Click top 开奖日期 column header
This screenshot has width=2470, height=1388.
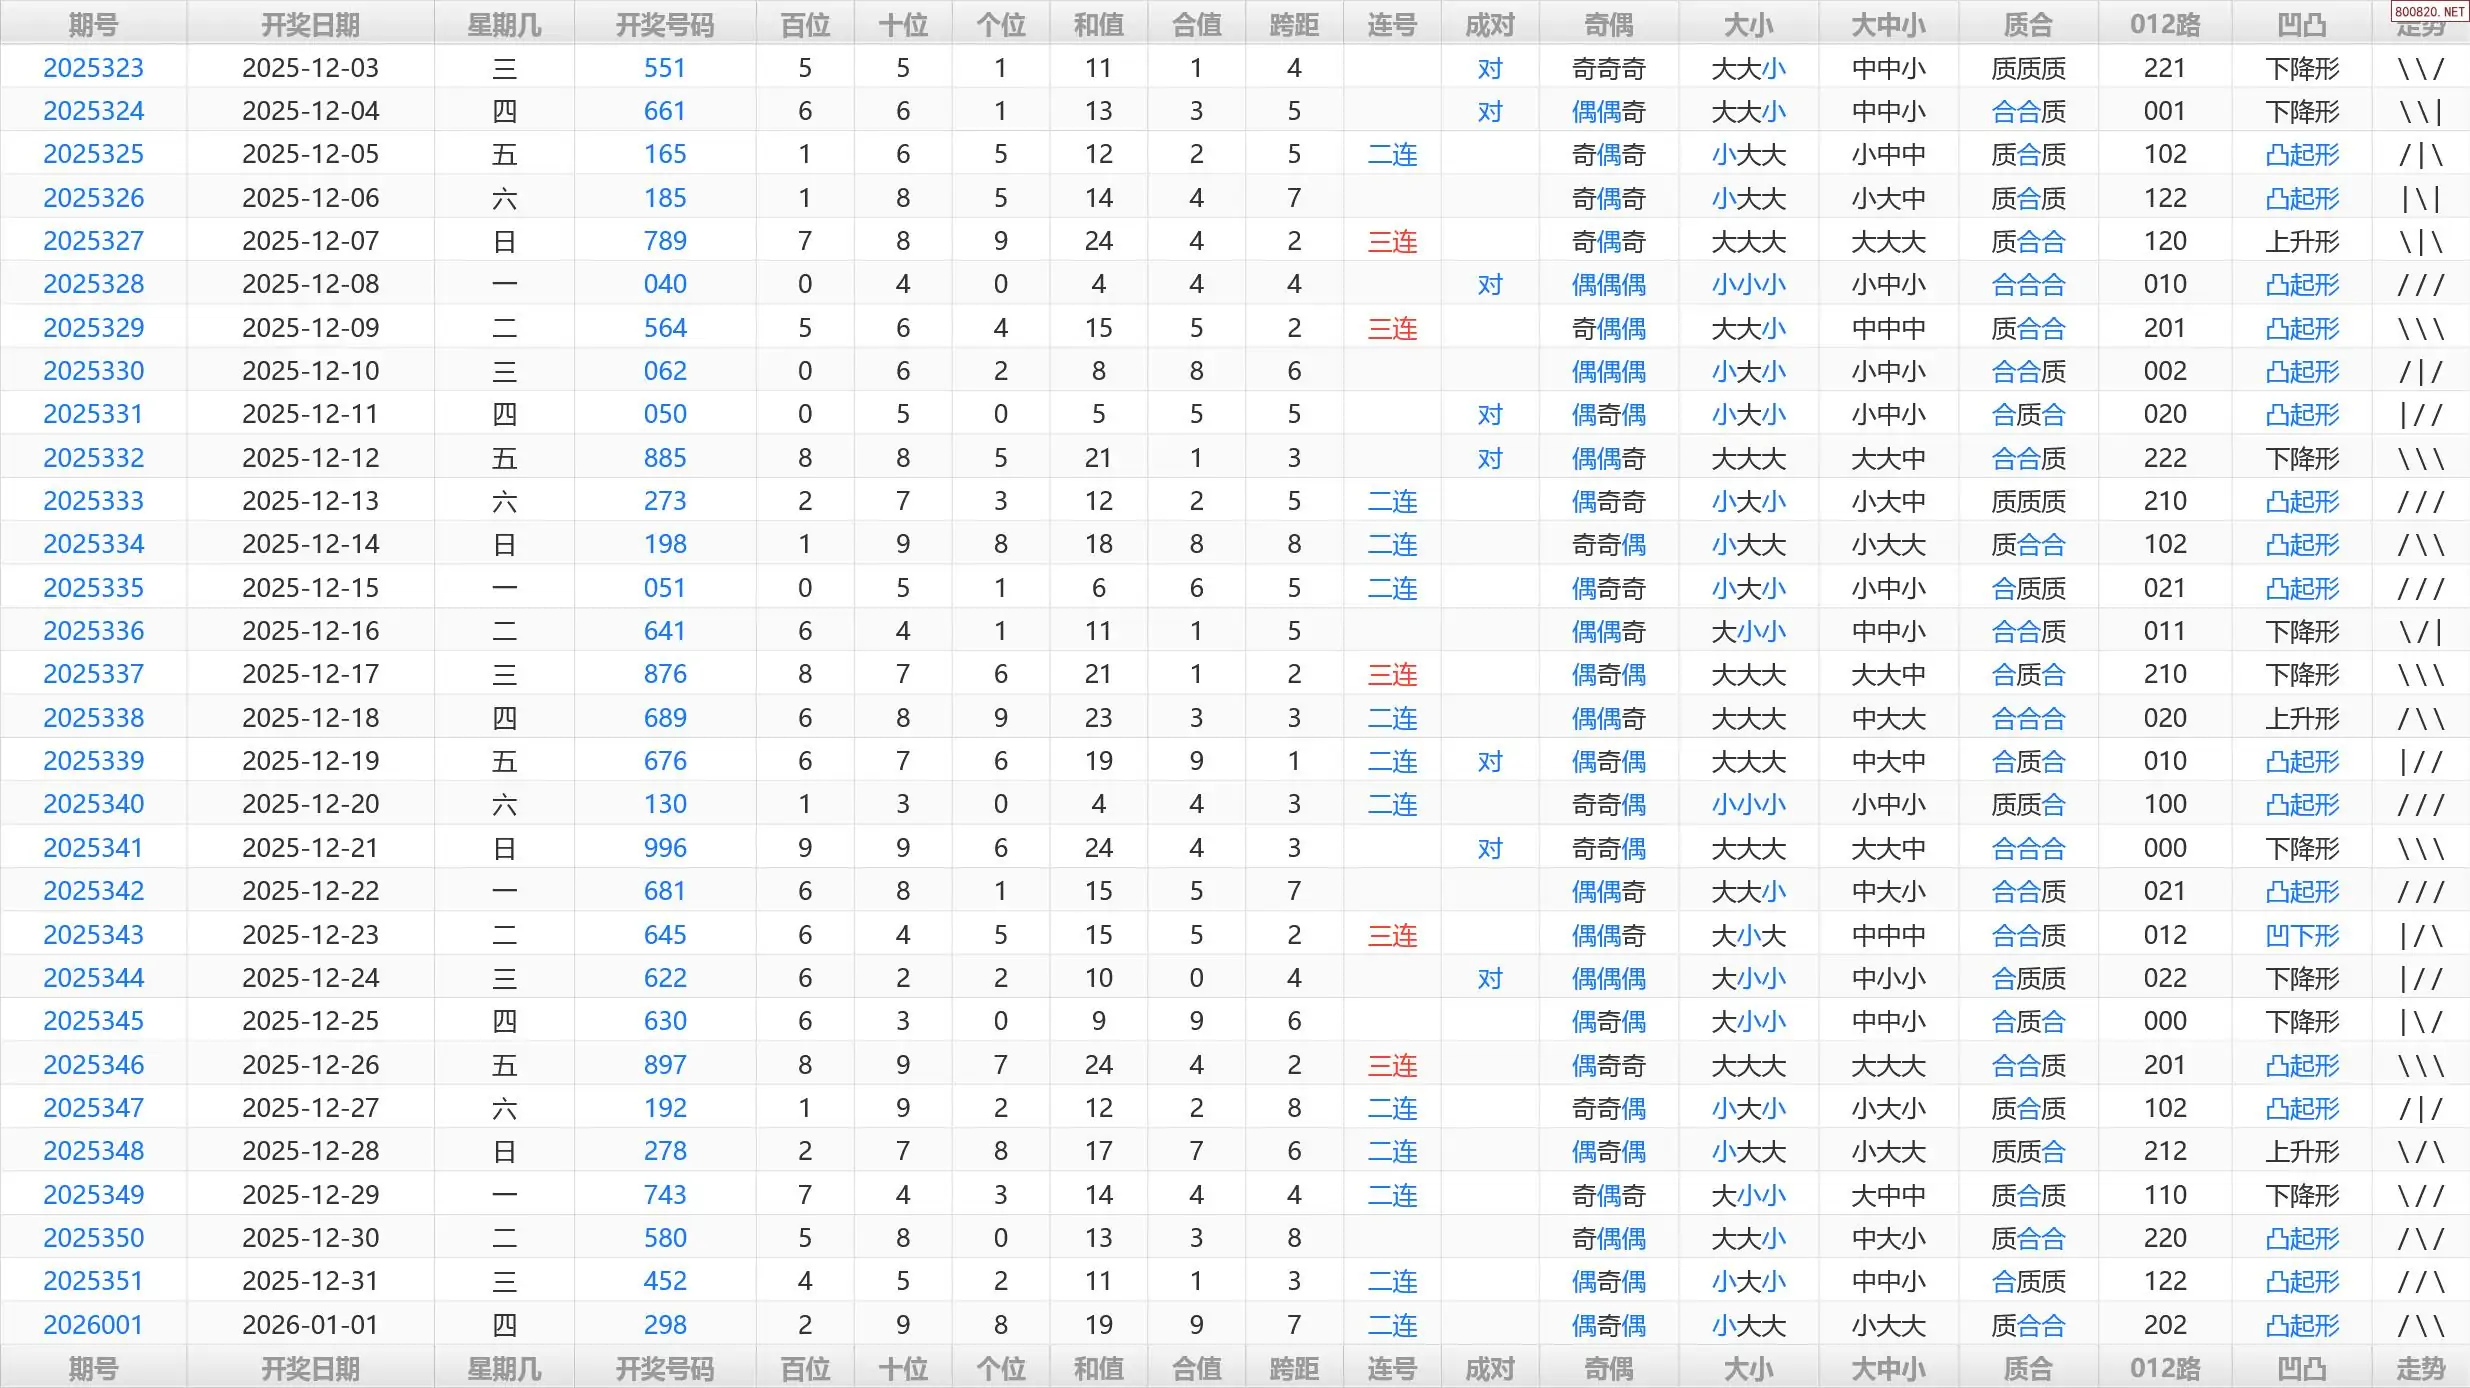click(310, 24)
